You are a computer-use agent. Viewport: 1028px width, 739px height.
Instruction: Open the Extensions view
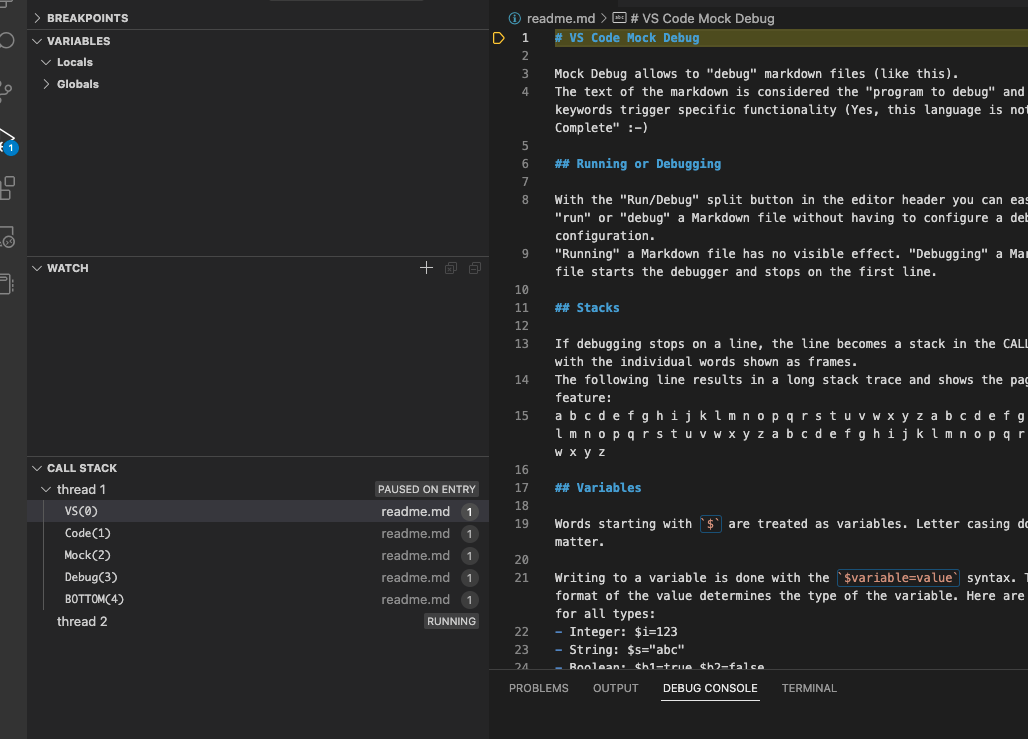(7, 188)
